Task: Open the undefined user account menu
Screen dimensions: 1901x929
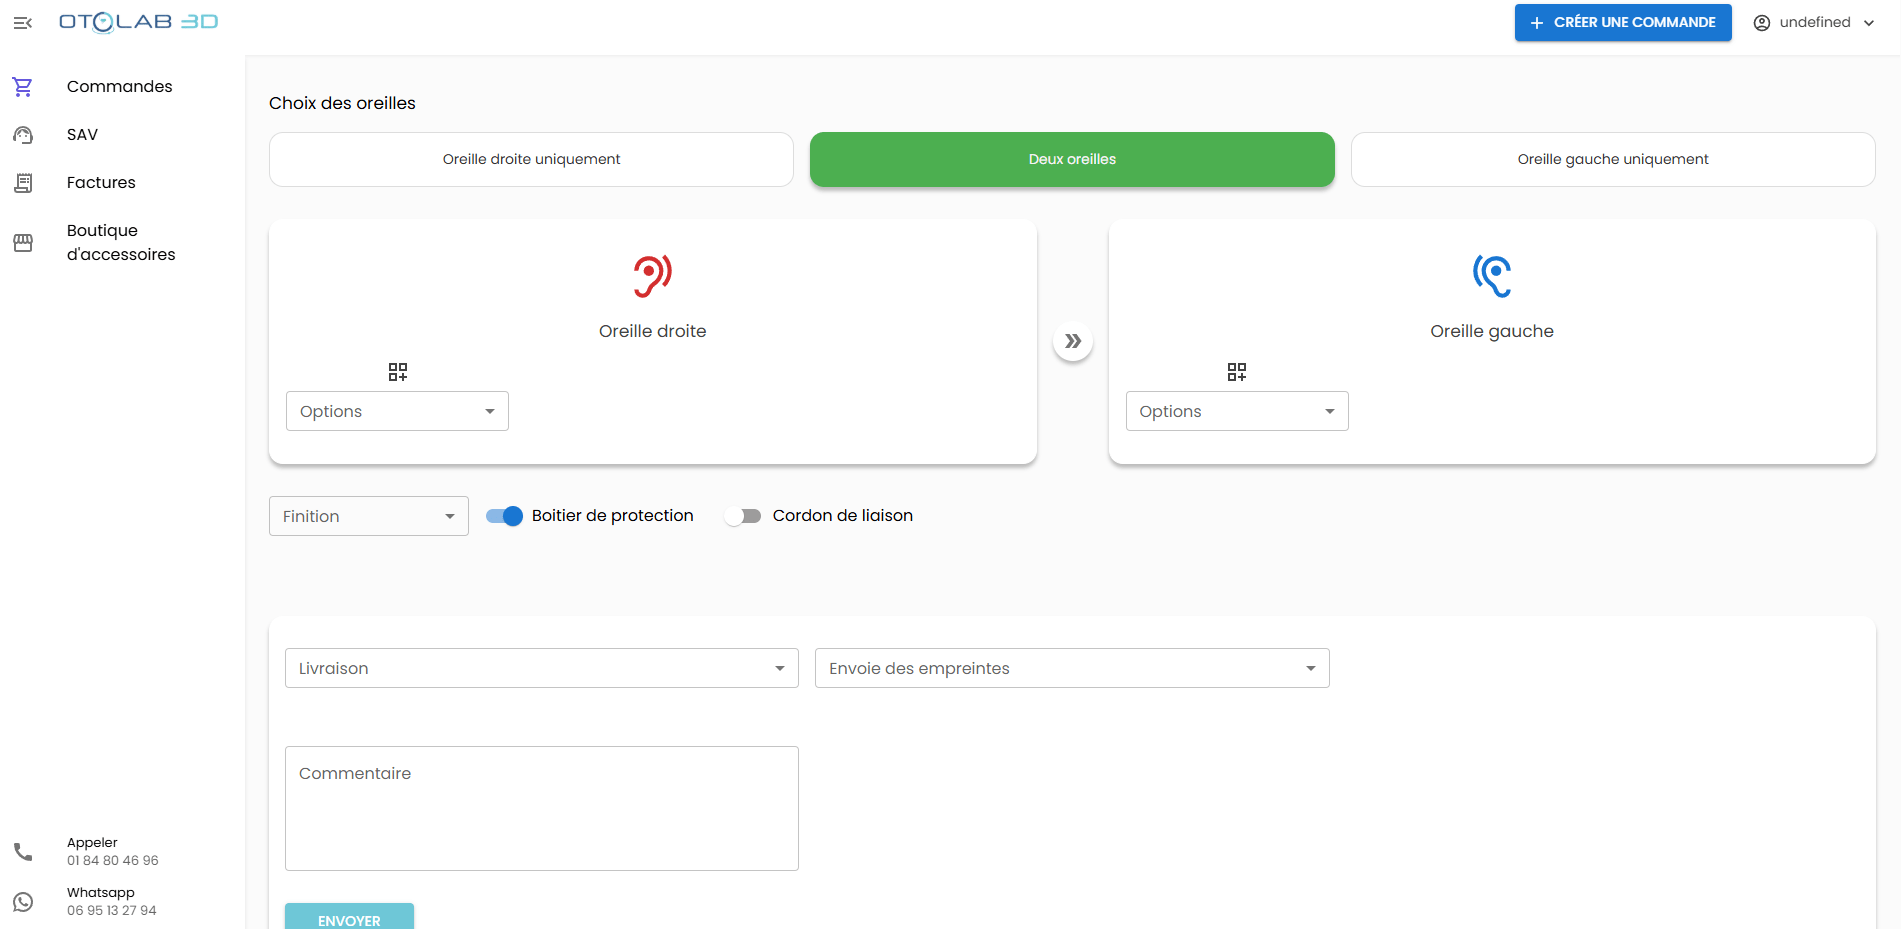Action: pyautogui.click(x=1814, y=23)
